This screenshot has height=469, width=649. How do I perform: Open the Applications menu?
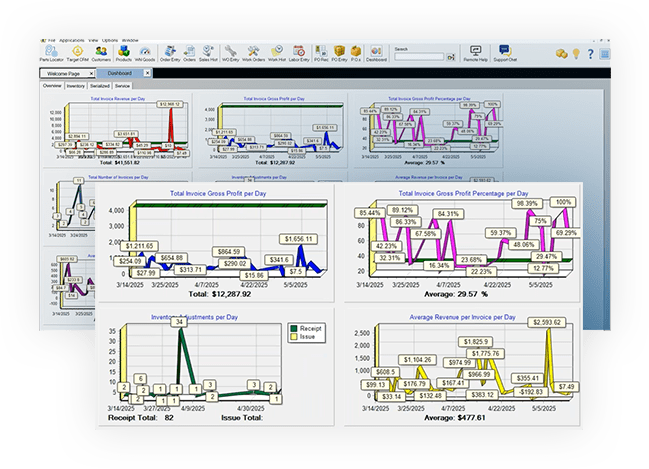click(72, 42)
